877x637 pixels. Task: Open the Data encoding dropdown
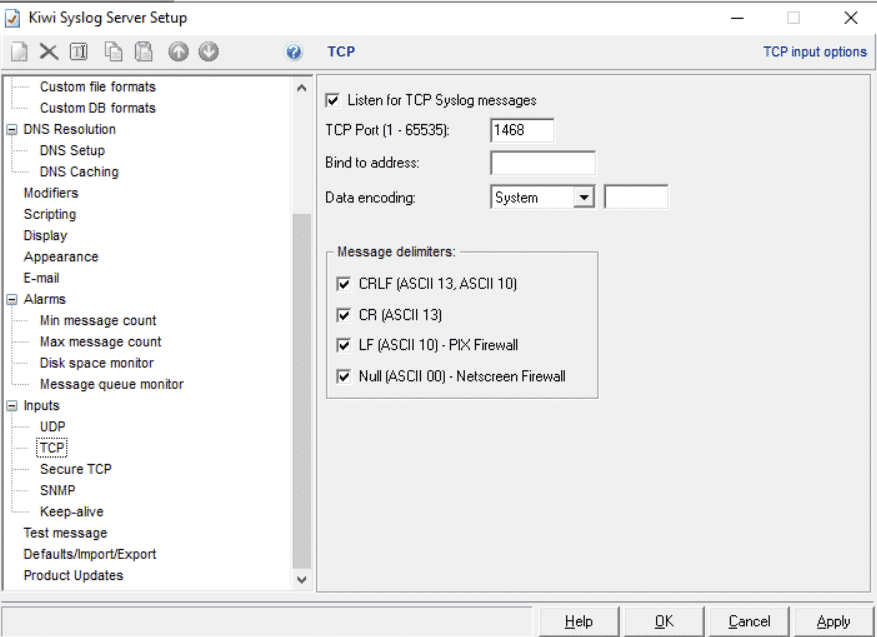[x=584, y=198]
